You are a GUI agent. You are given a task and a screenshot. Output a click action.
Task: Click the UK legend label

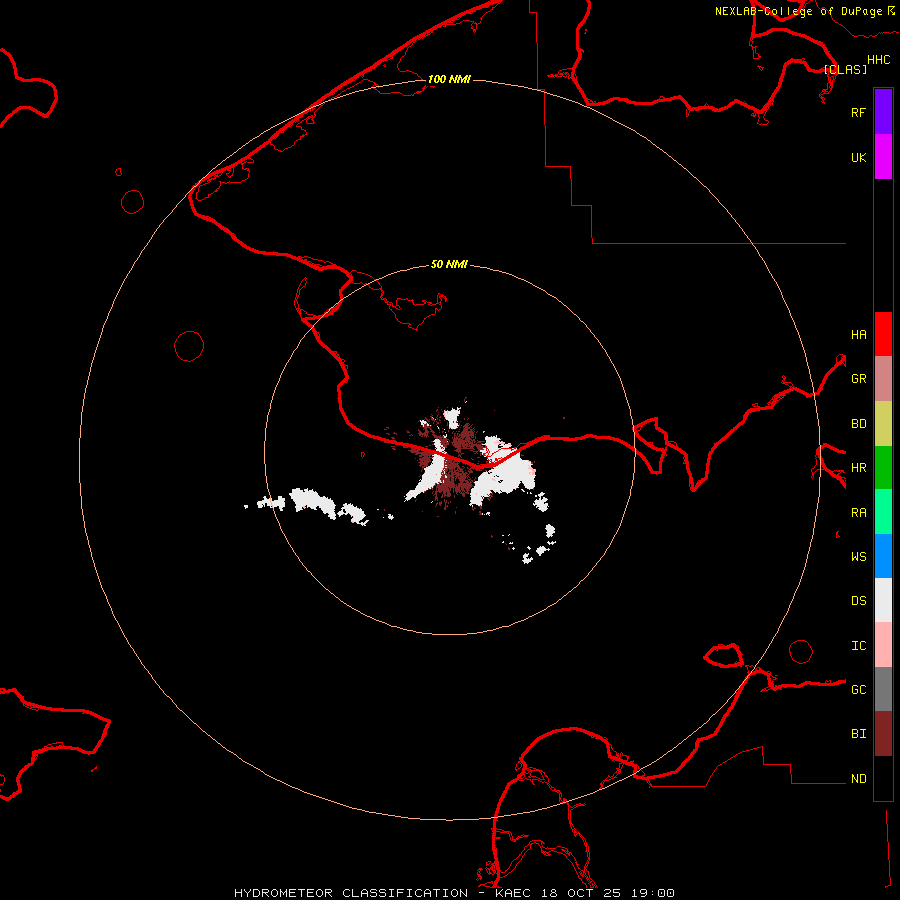click(858, 157)
